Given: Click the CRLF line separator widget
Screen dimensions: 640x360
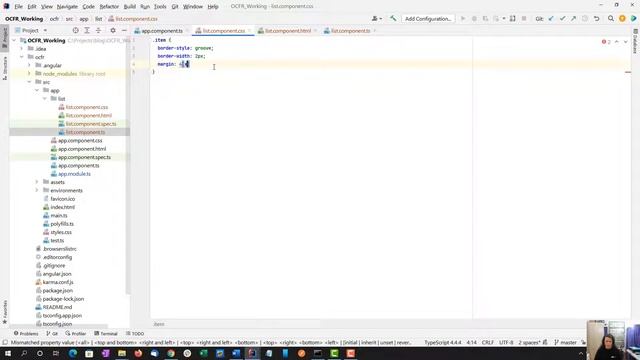Looking at the screenshot, I should (x=487, y=342).
